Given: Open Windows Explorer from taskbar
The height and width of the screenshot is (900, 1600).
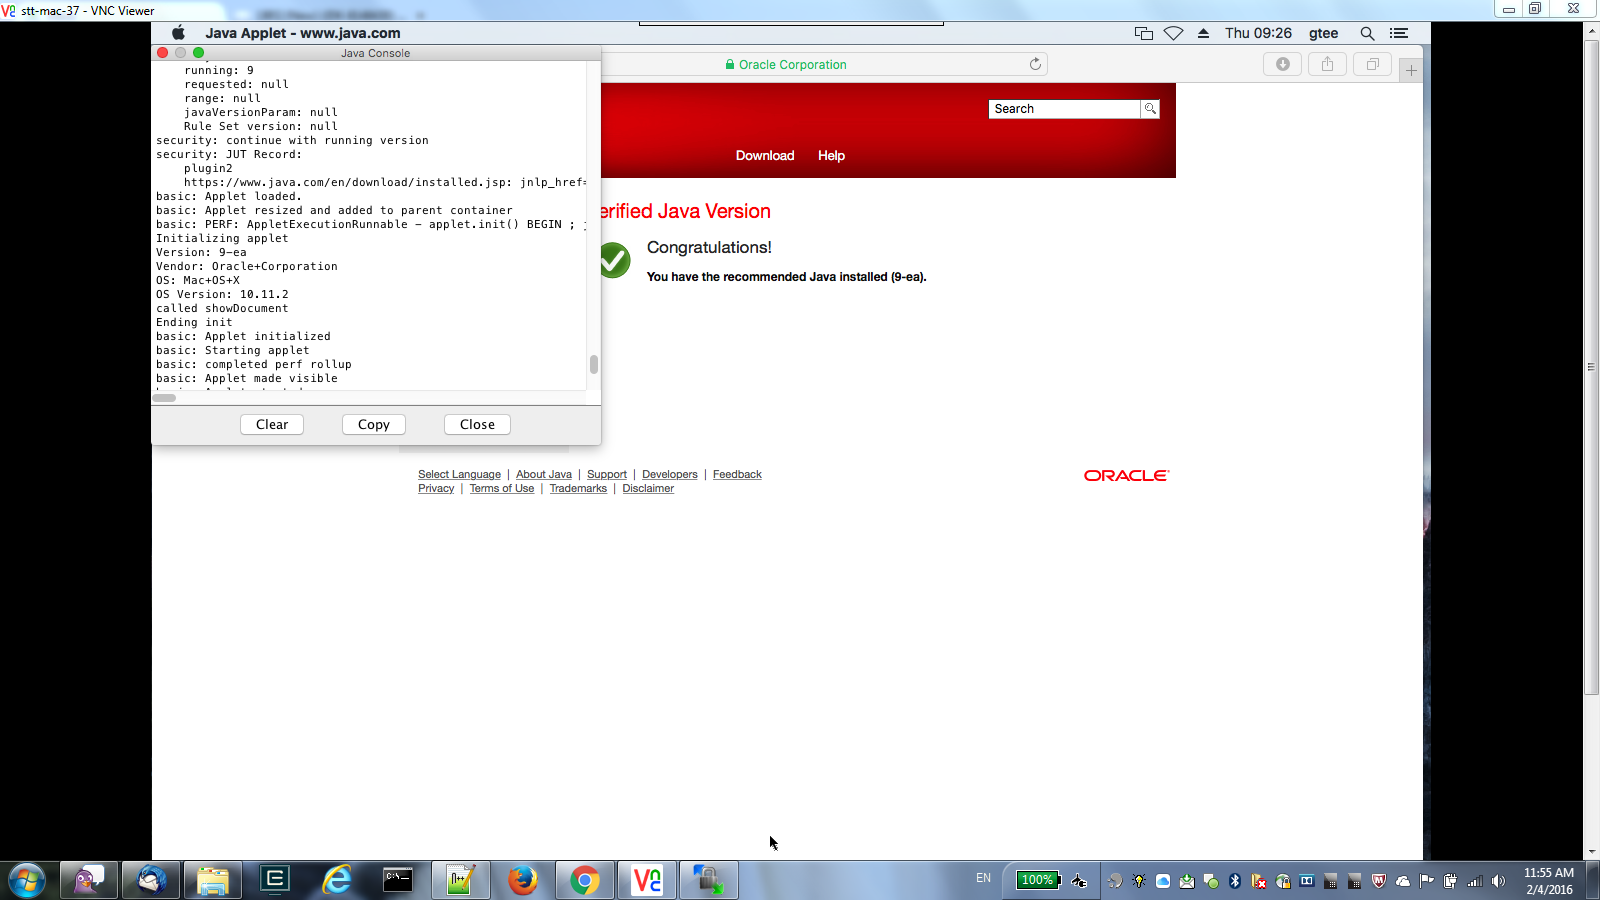Looking at the screenshot, I should 213,880.
